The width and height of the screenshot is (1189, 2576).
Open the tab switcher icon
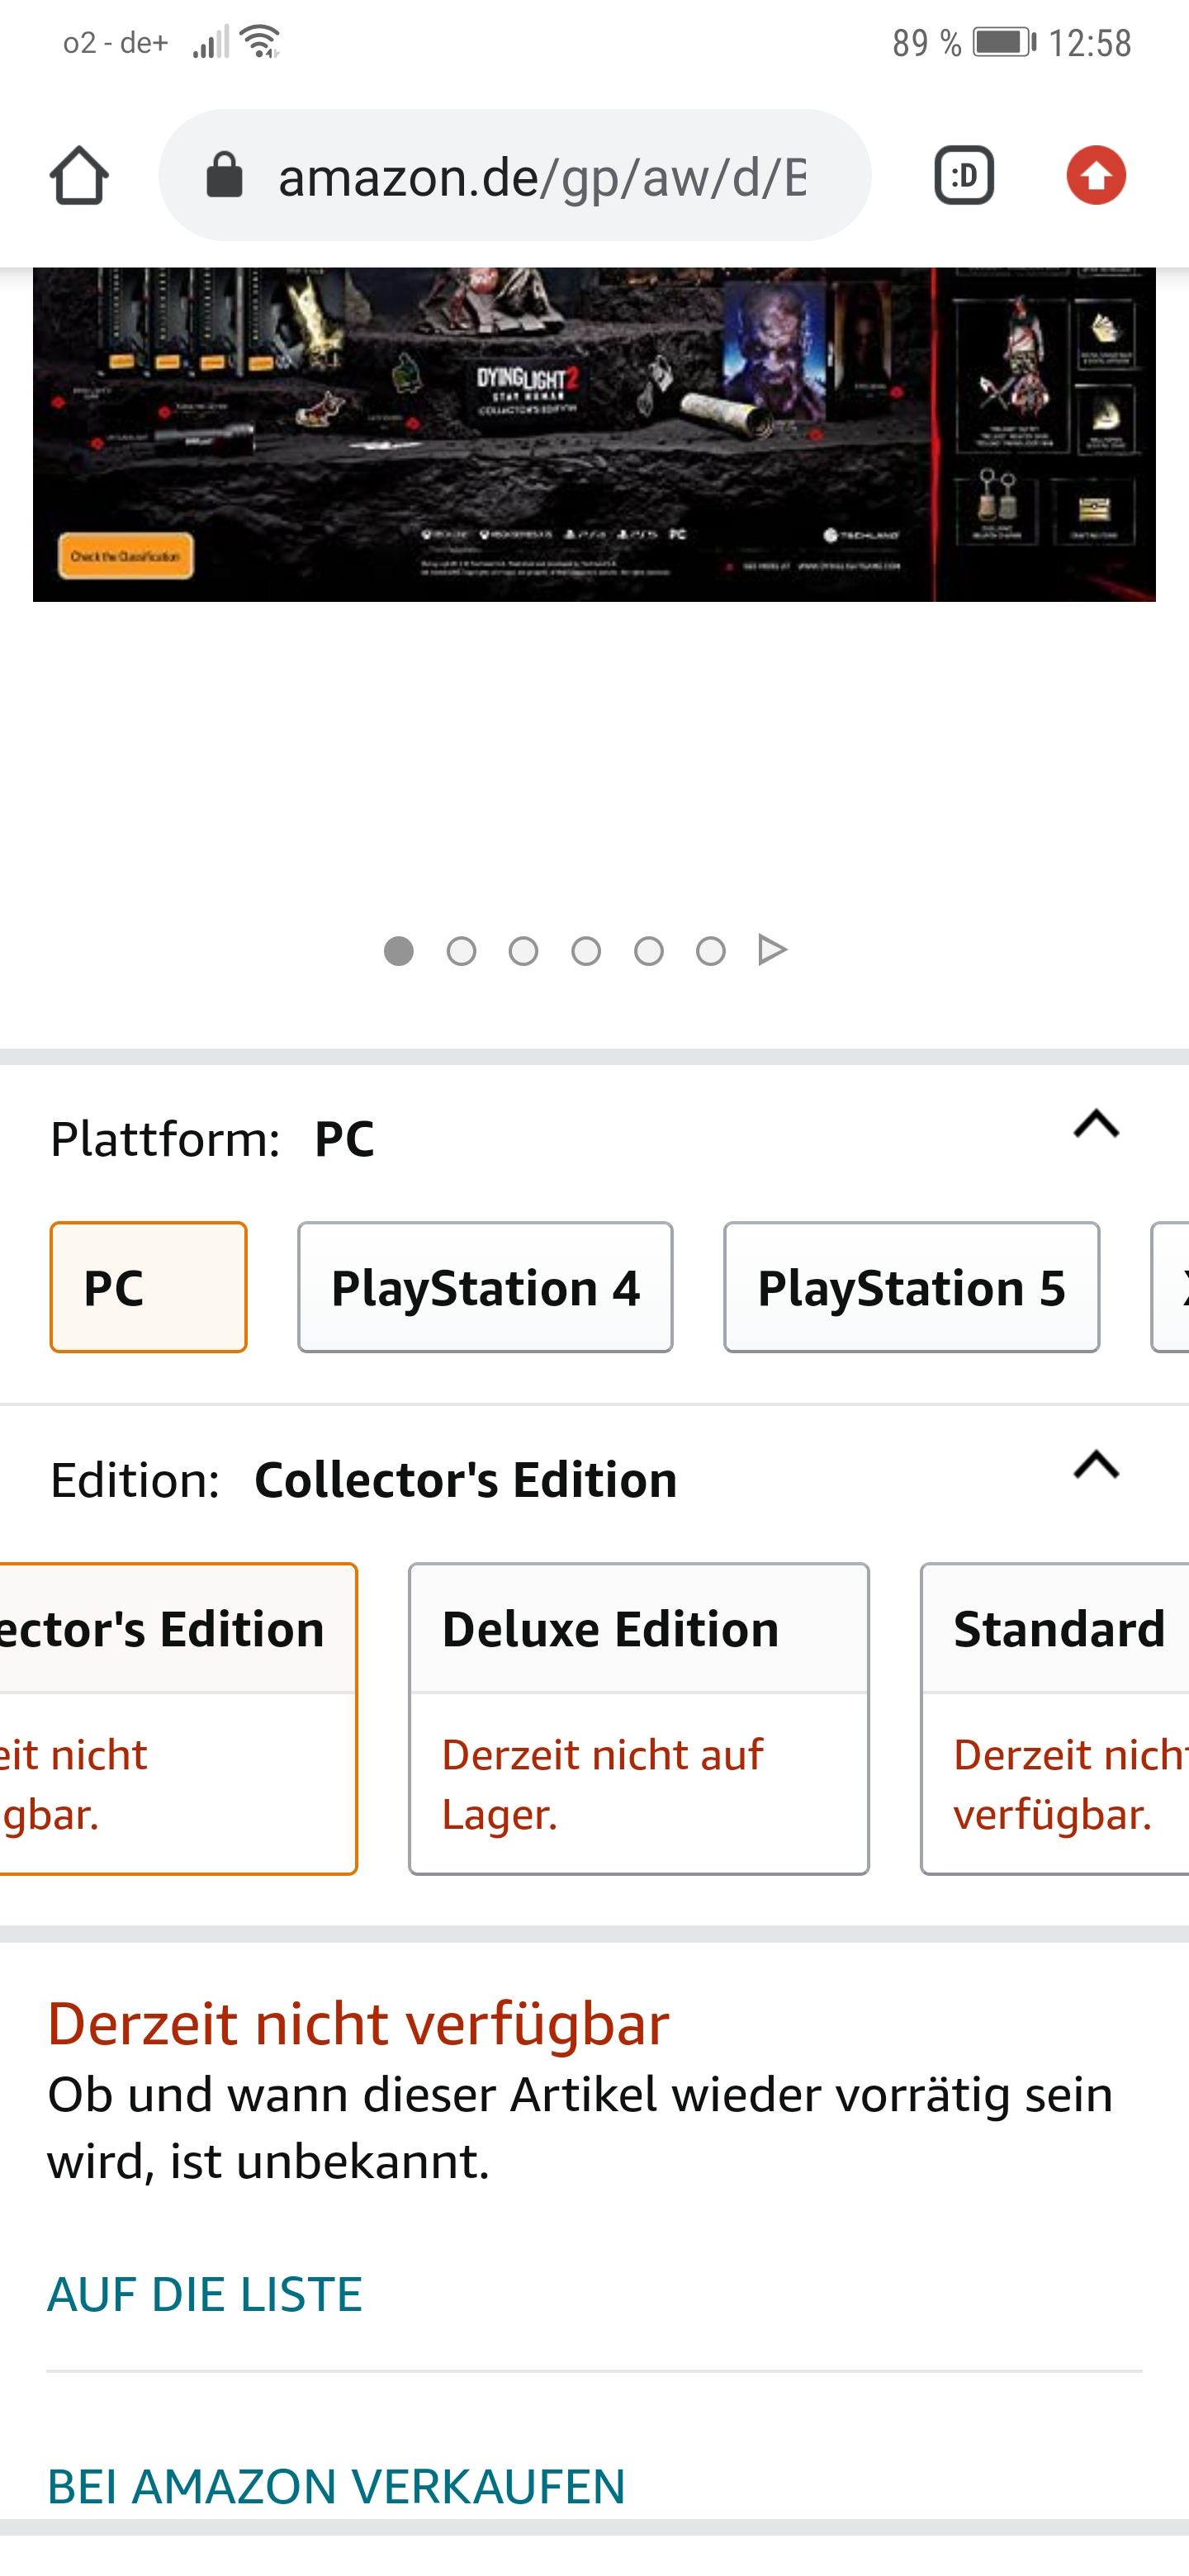pos(964,176)
